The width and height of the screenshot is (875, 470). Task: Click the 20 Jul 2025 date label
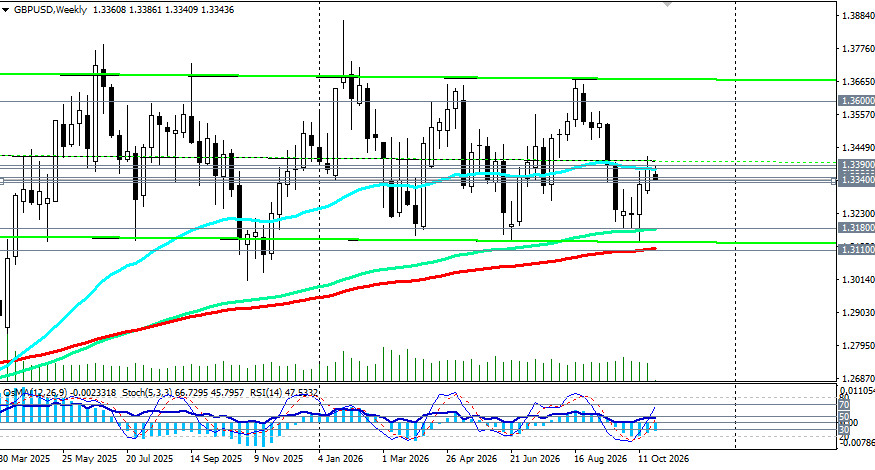(149, 459)
